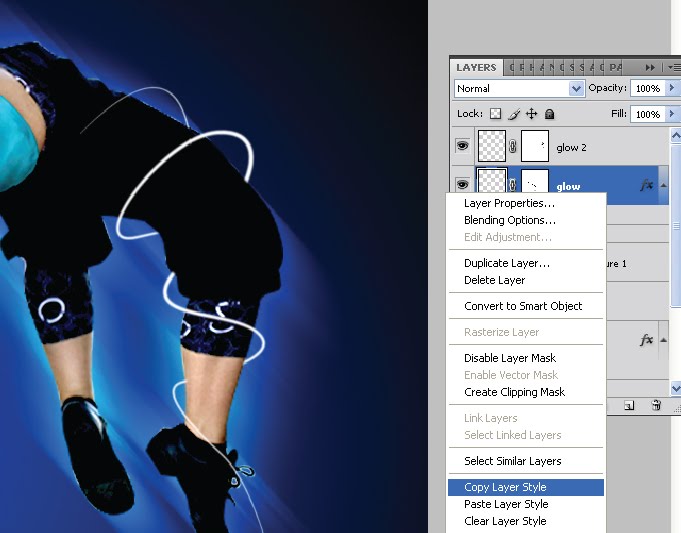
Task: Click the Lock all padlock icon
Action: click(x=549, y=114)
